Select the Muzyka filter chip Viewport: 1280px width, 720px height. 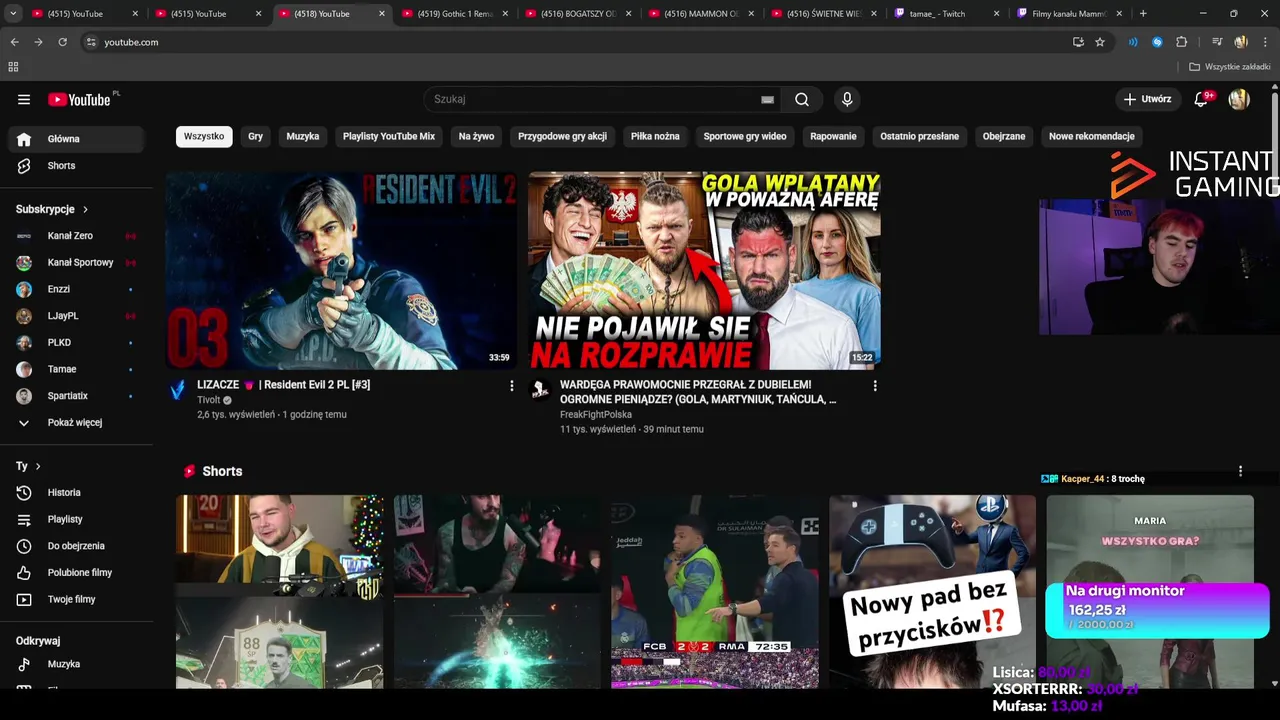tap(303, 136)
